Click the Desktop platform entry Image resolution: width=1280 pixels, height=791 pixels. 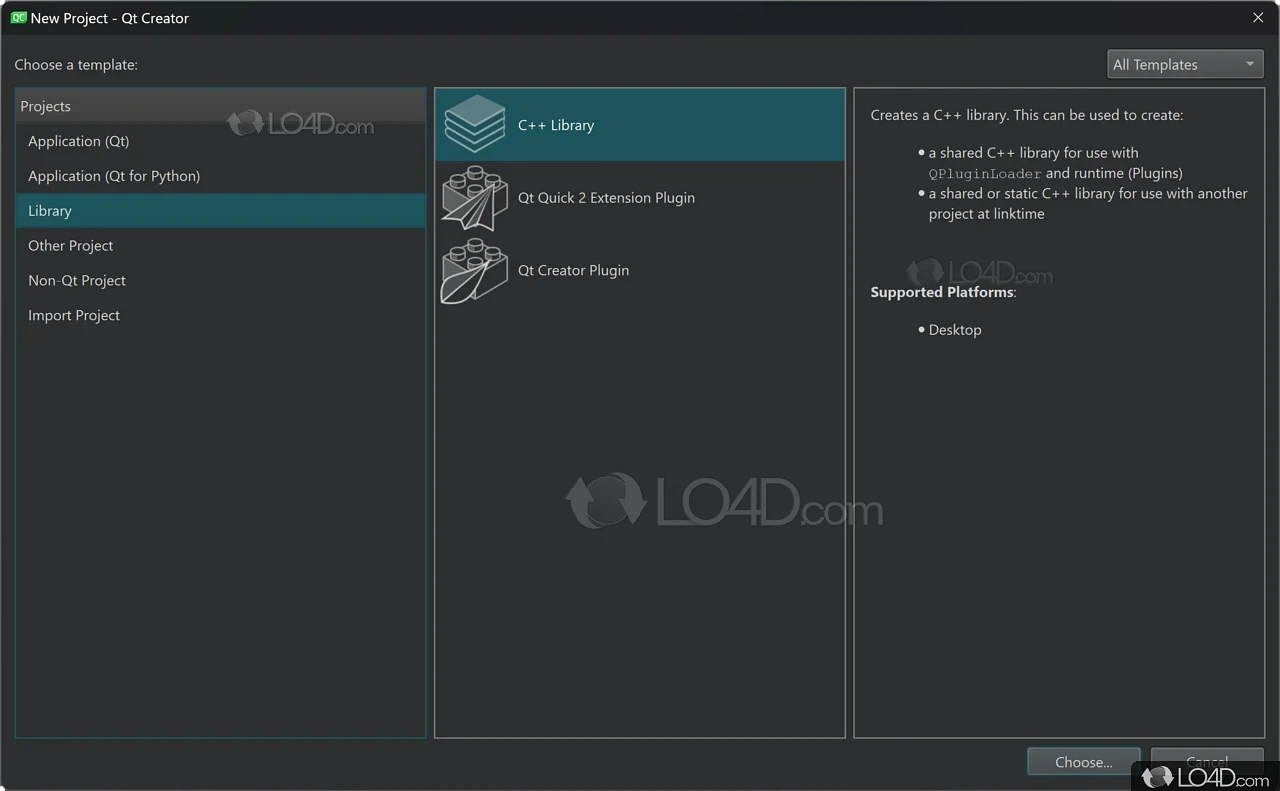[x=955, y=330]
